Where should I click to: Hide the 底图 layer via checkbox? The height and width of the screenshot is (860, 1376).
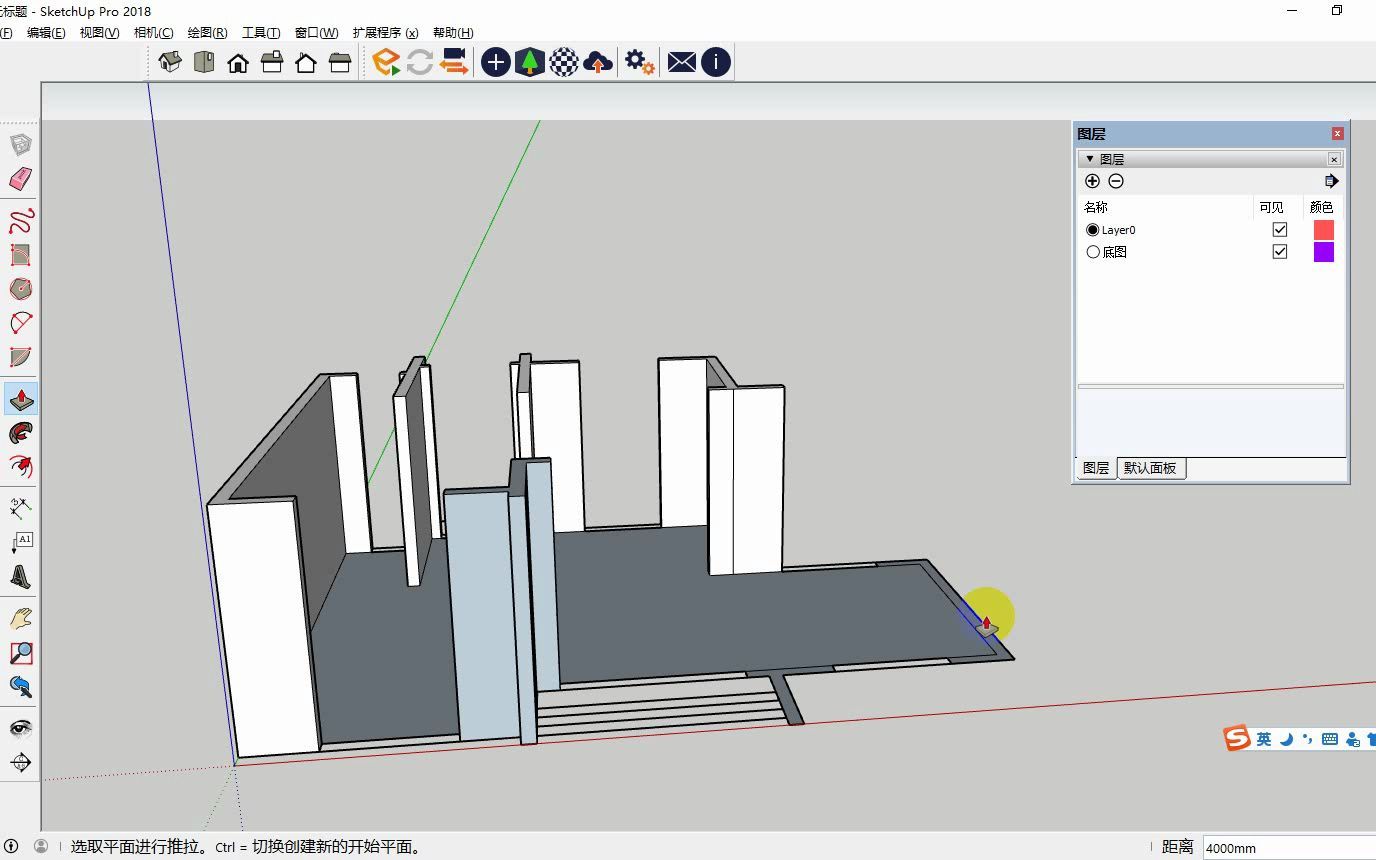[x=1279, y=252]
